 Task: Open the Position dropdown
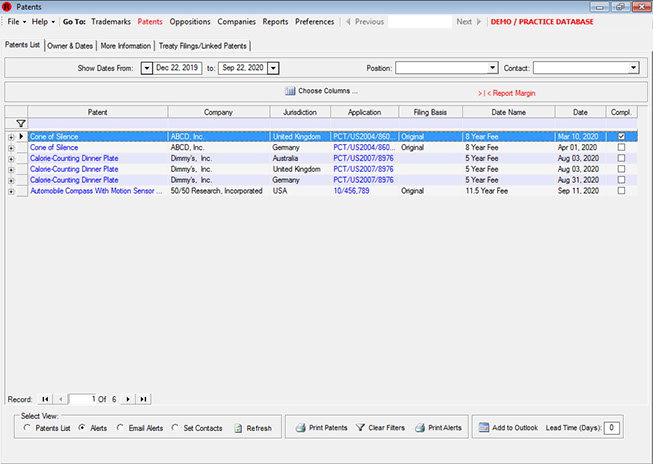tap(492, 68)
